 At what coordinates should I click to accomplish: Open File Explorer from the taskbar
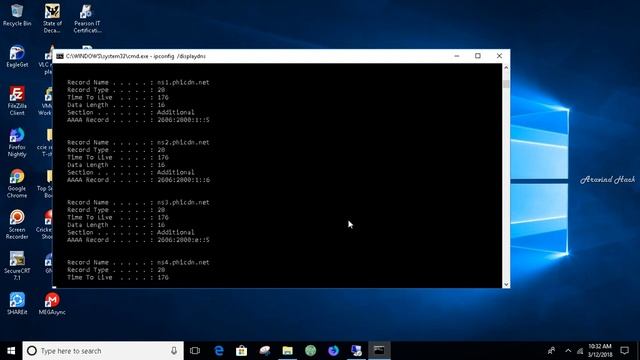pyautogui.click(x=288, y=351)
